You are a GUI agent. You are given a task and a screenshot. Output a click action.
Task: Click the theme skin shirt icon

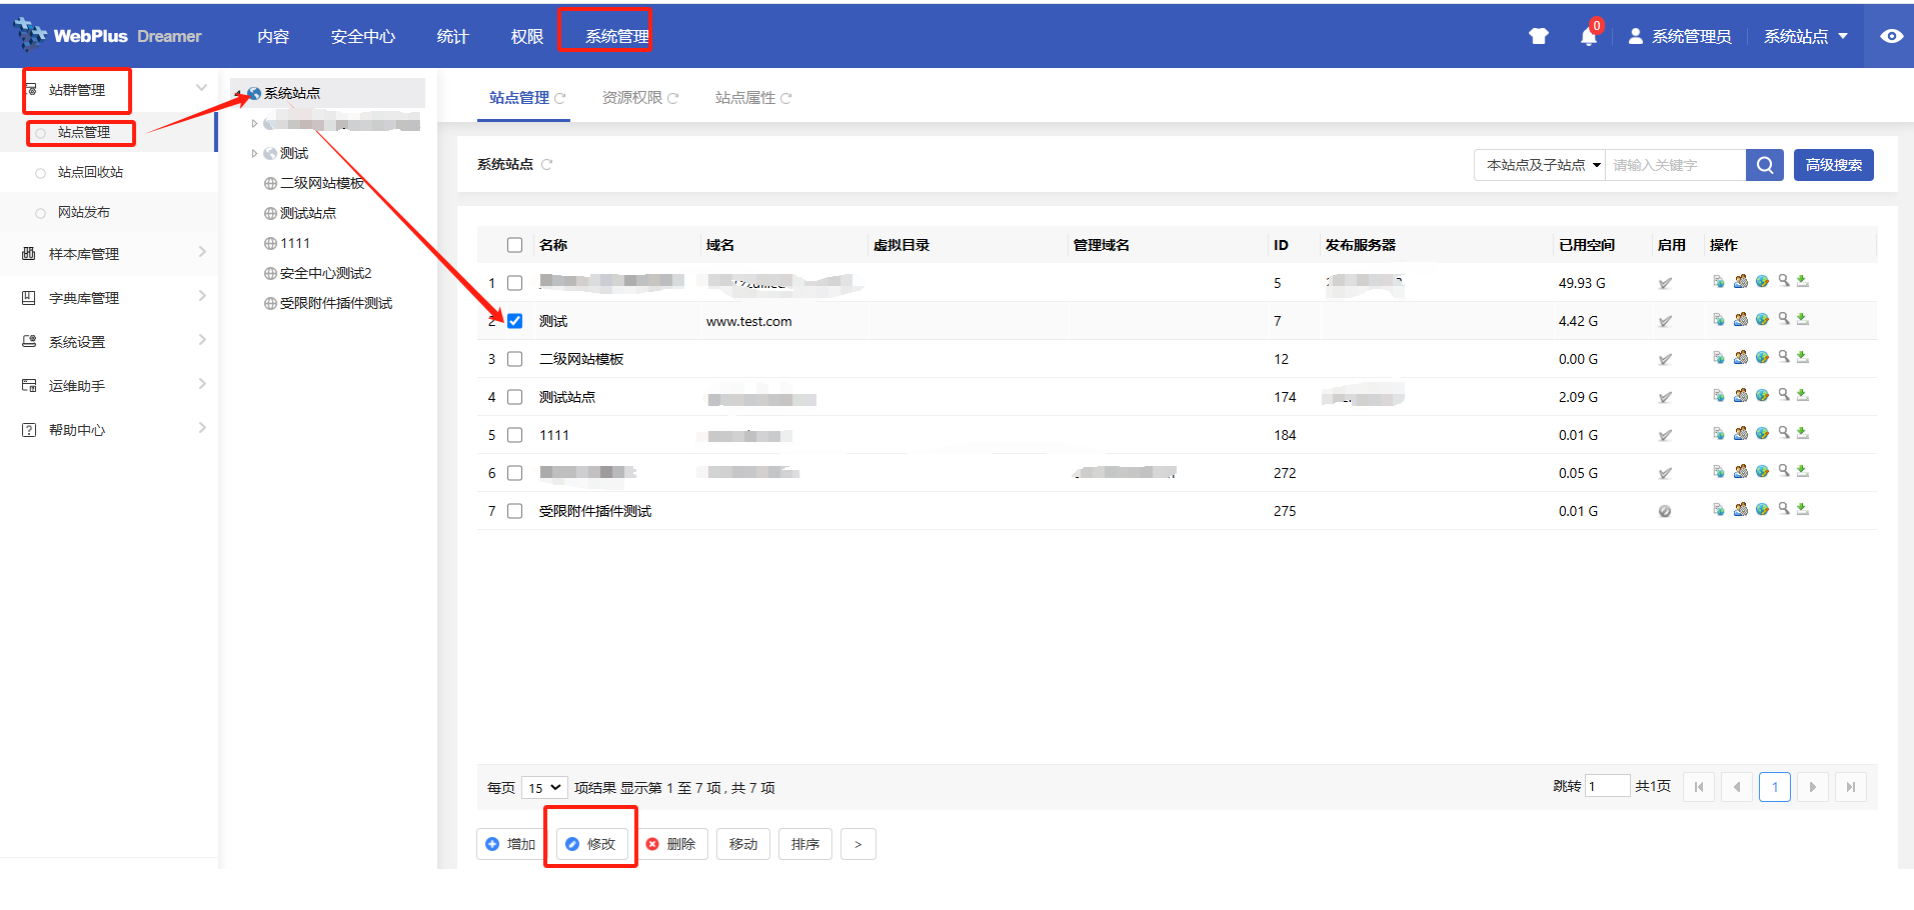(x=1538, y=36)
